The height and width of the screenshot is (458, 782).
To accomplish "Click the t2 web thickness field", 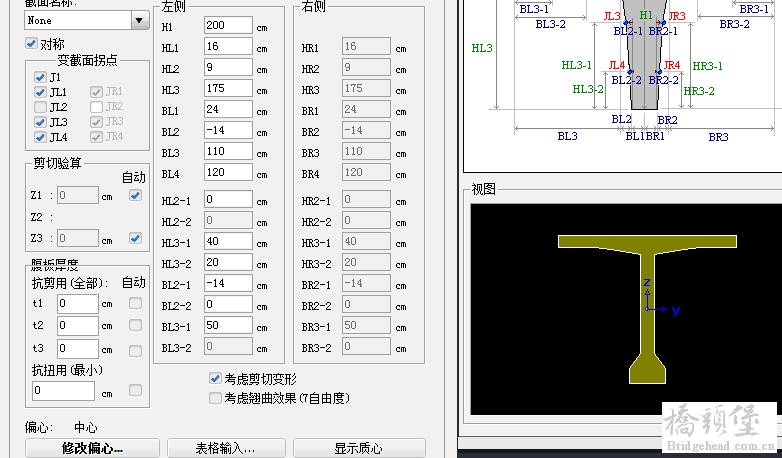I will (x=78, y=326).
